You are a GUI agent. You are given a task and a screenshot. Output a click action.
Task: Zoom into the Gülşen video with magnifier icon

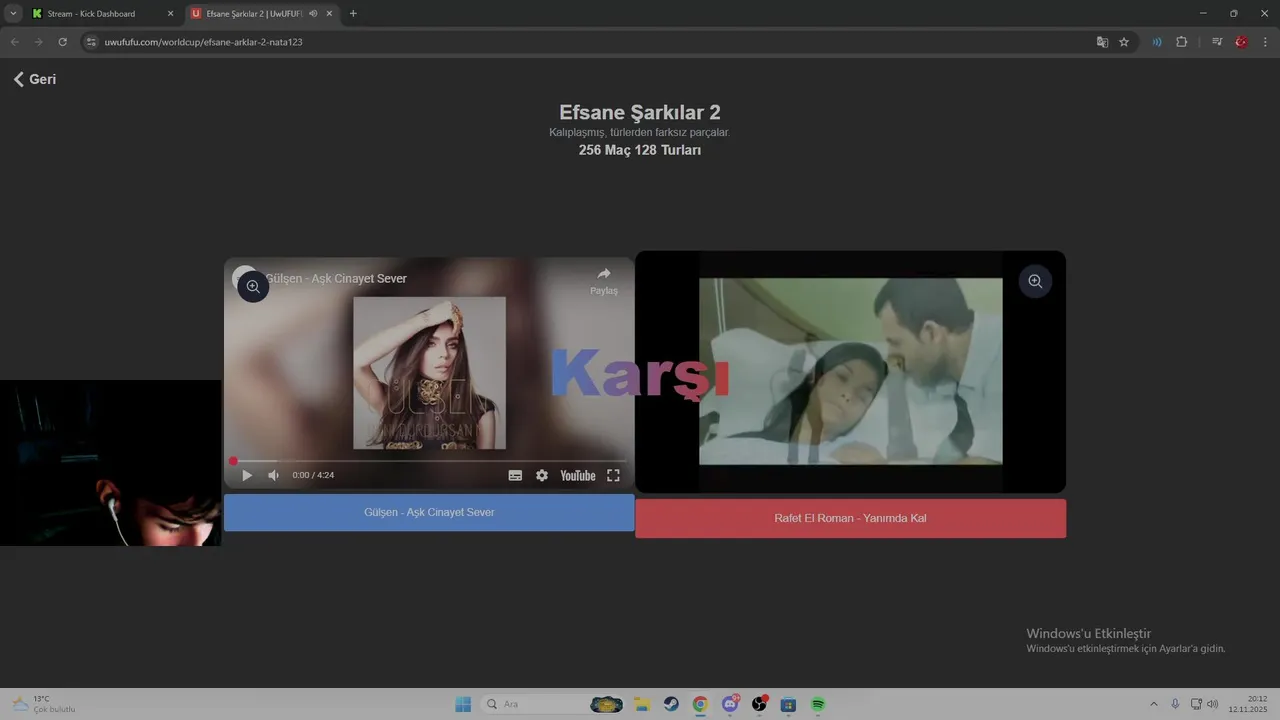[253, 287]
